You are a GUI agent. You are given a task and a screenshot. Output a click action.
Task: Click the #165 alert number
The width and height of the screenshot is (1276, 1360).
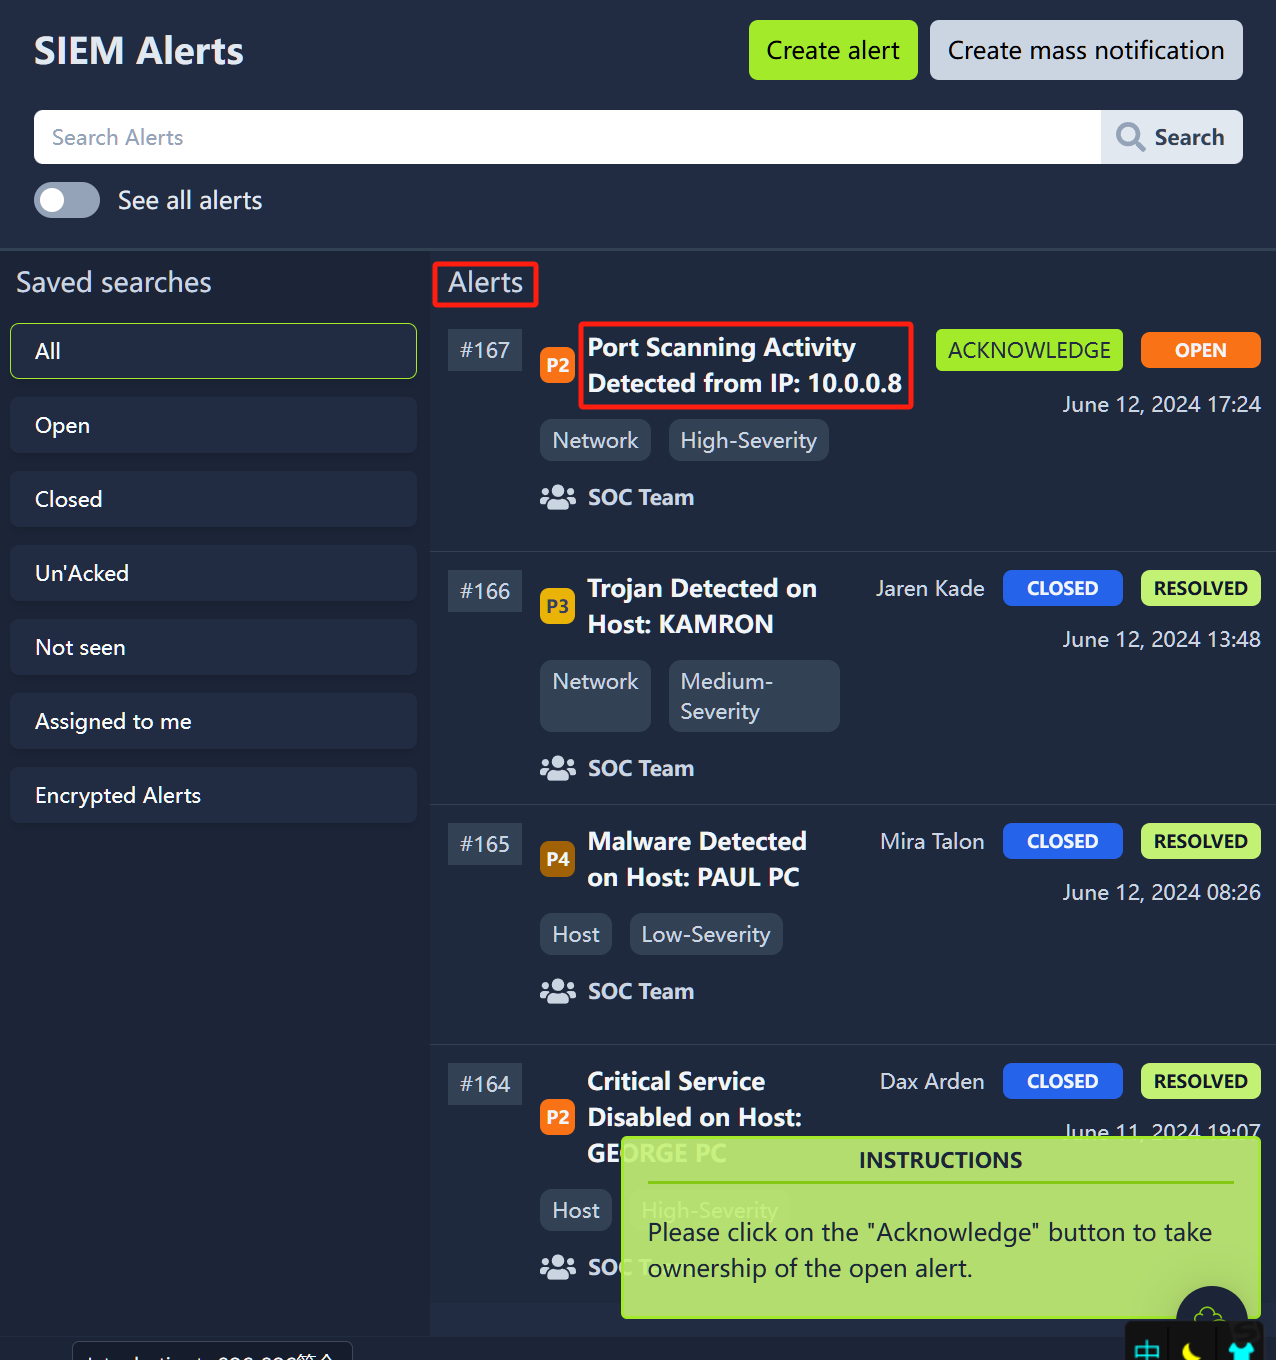point(485,844)
